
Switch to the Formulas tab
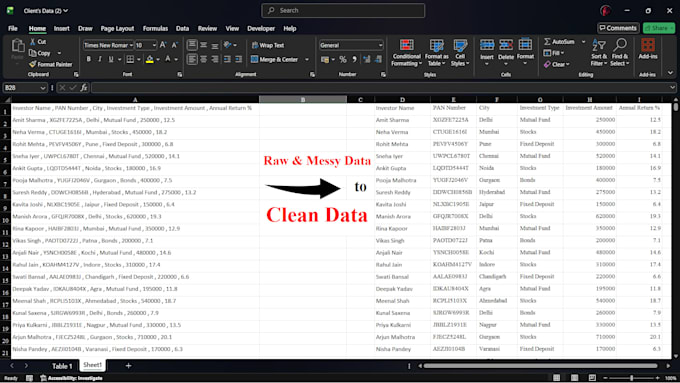click(155, 28)
